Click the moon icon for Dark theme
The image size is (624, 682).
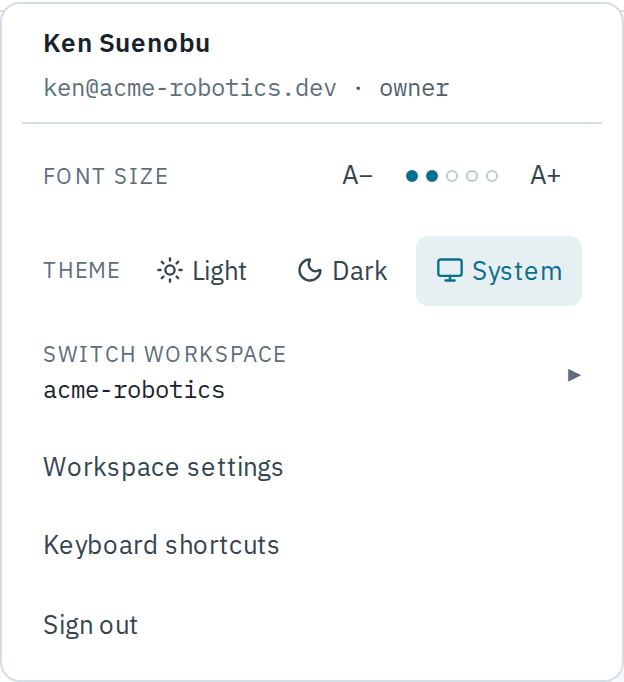coord(310,271)
